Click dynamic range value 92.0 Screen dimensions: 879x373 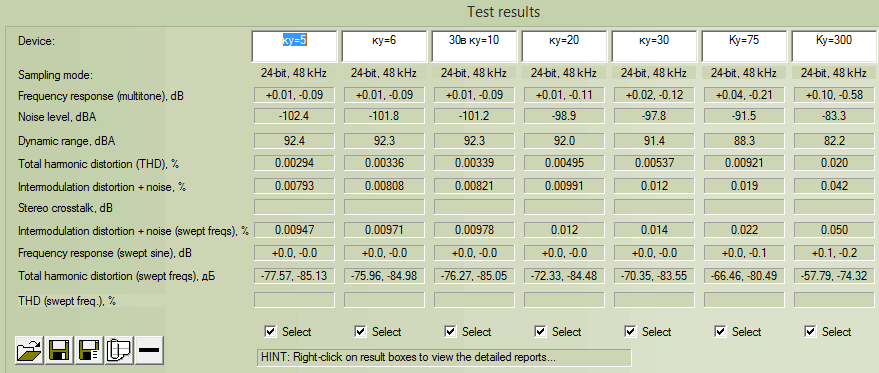click(565, 141)
